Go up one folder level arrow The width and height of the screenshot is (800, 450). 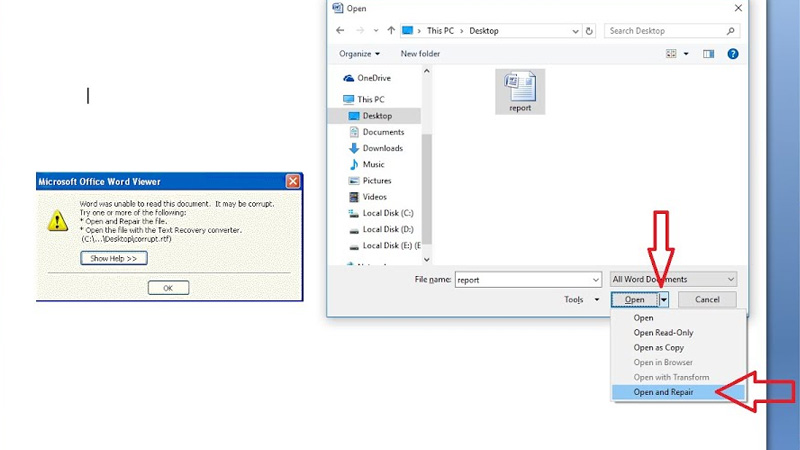[x=391, y=31]
